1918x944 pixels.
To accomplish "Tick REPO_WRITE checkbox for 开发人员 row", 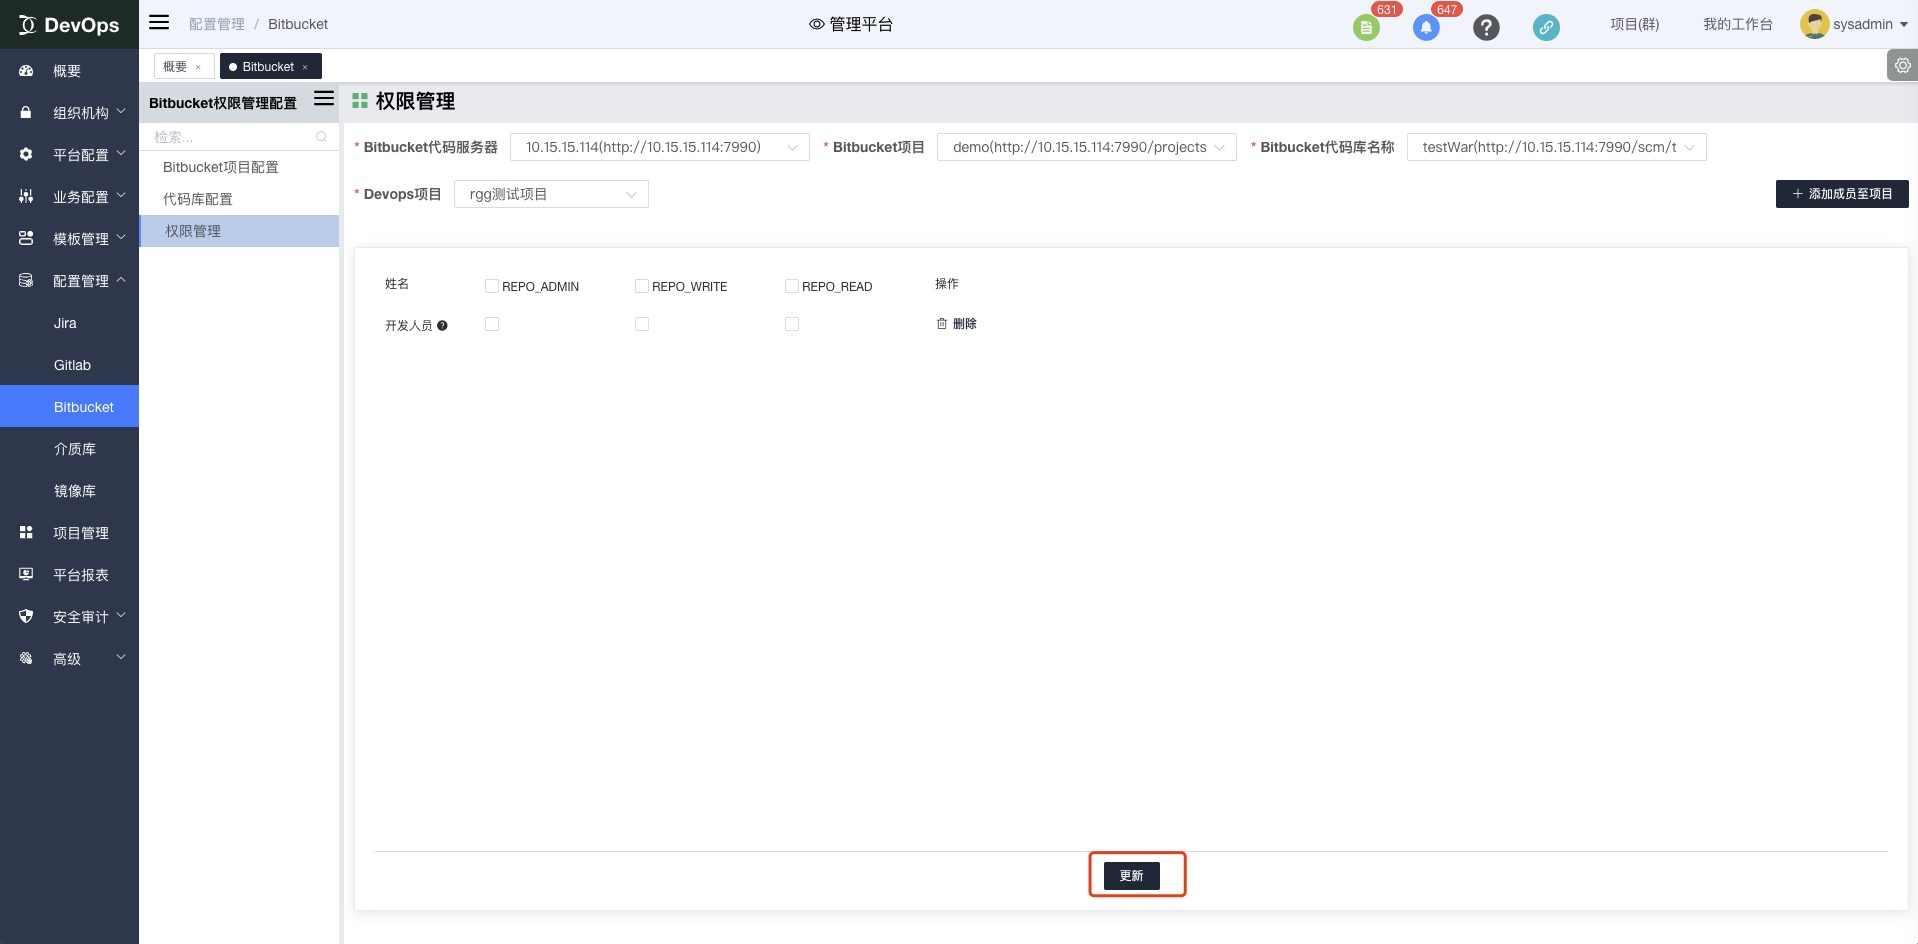I will tap(642, 324).
